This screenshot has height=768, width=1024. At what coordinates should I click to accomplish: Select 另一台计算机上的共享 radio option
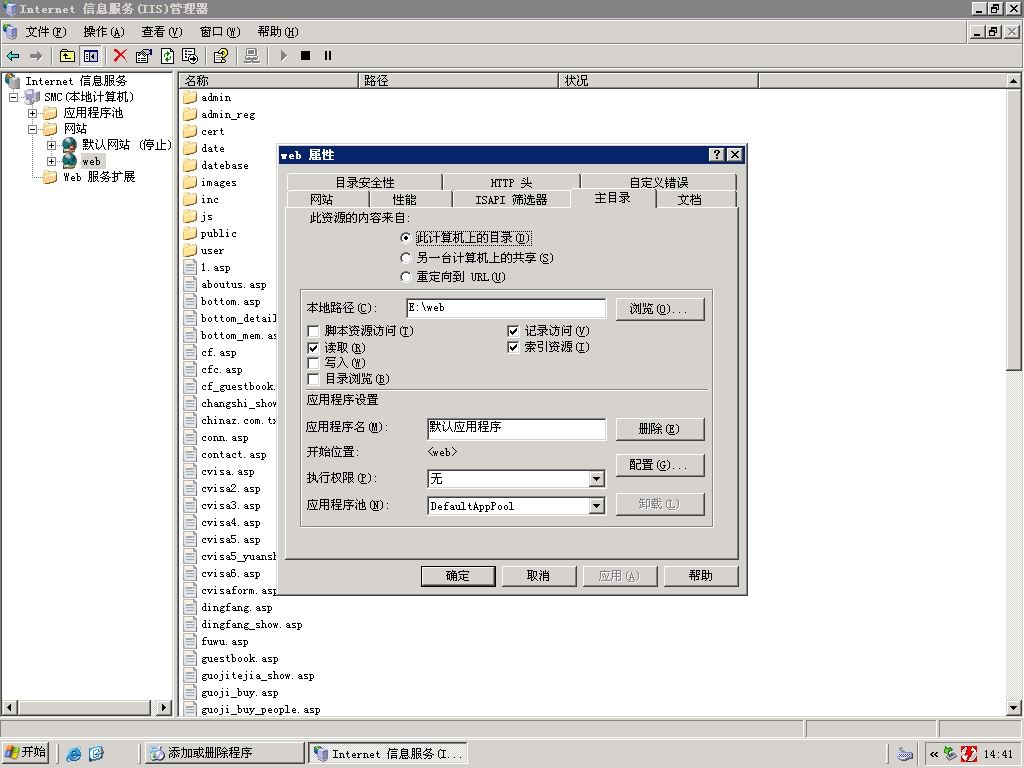(406, 257)
